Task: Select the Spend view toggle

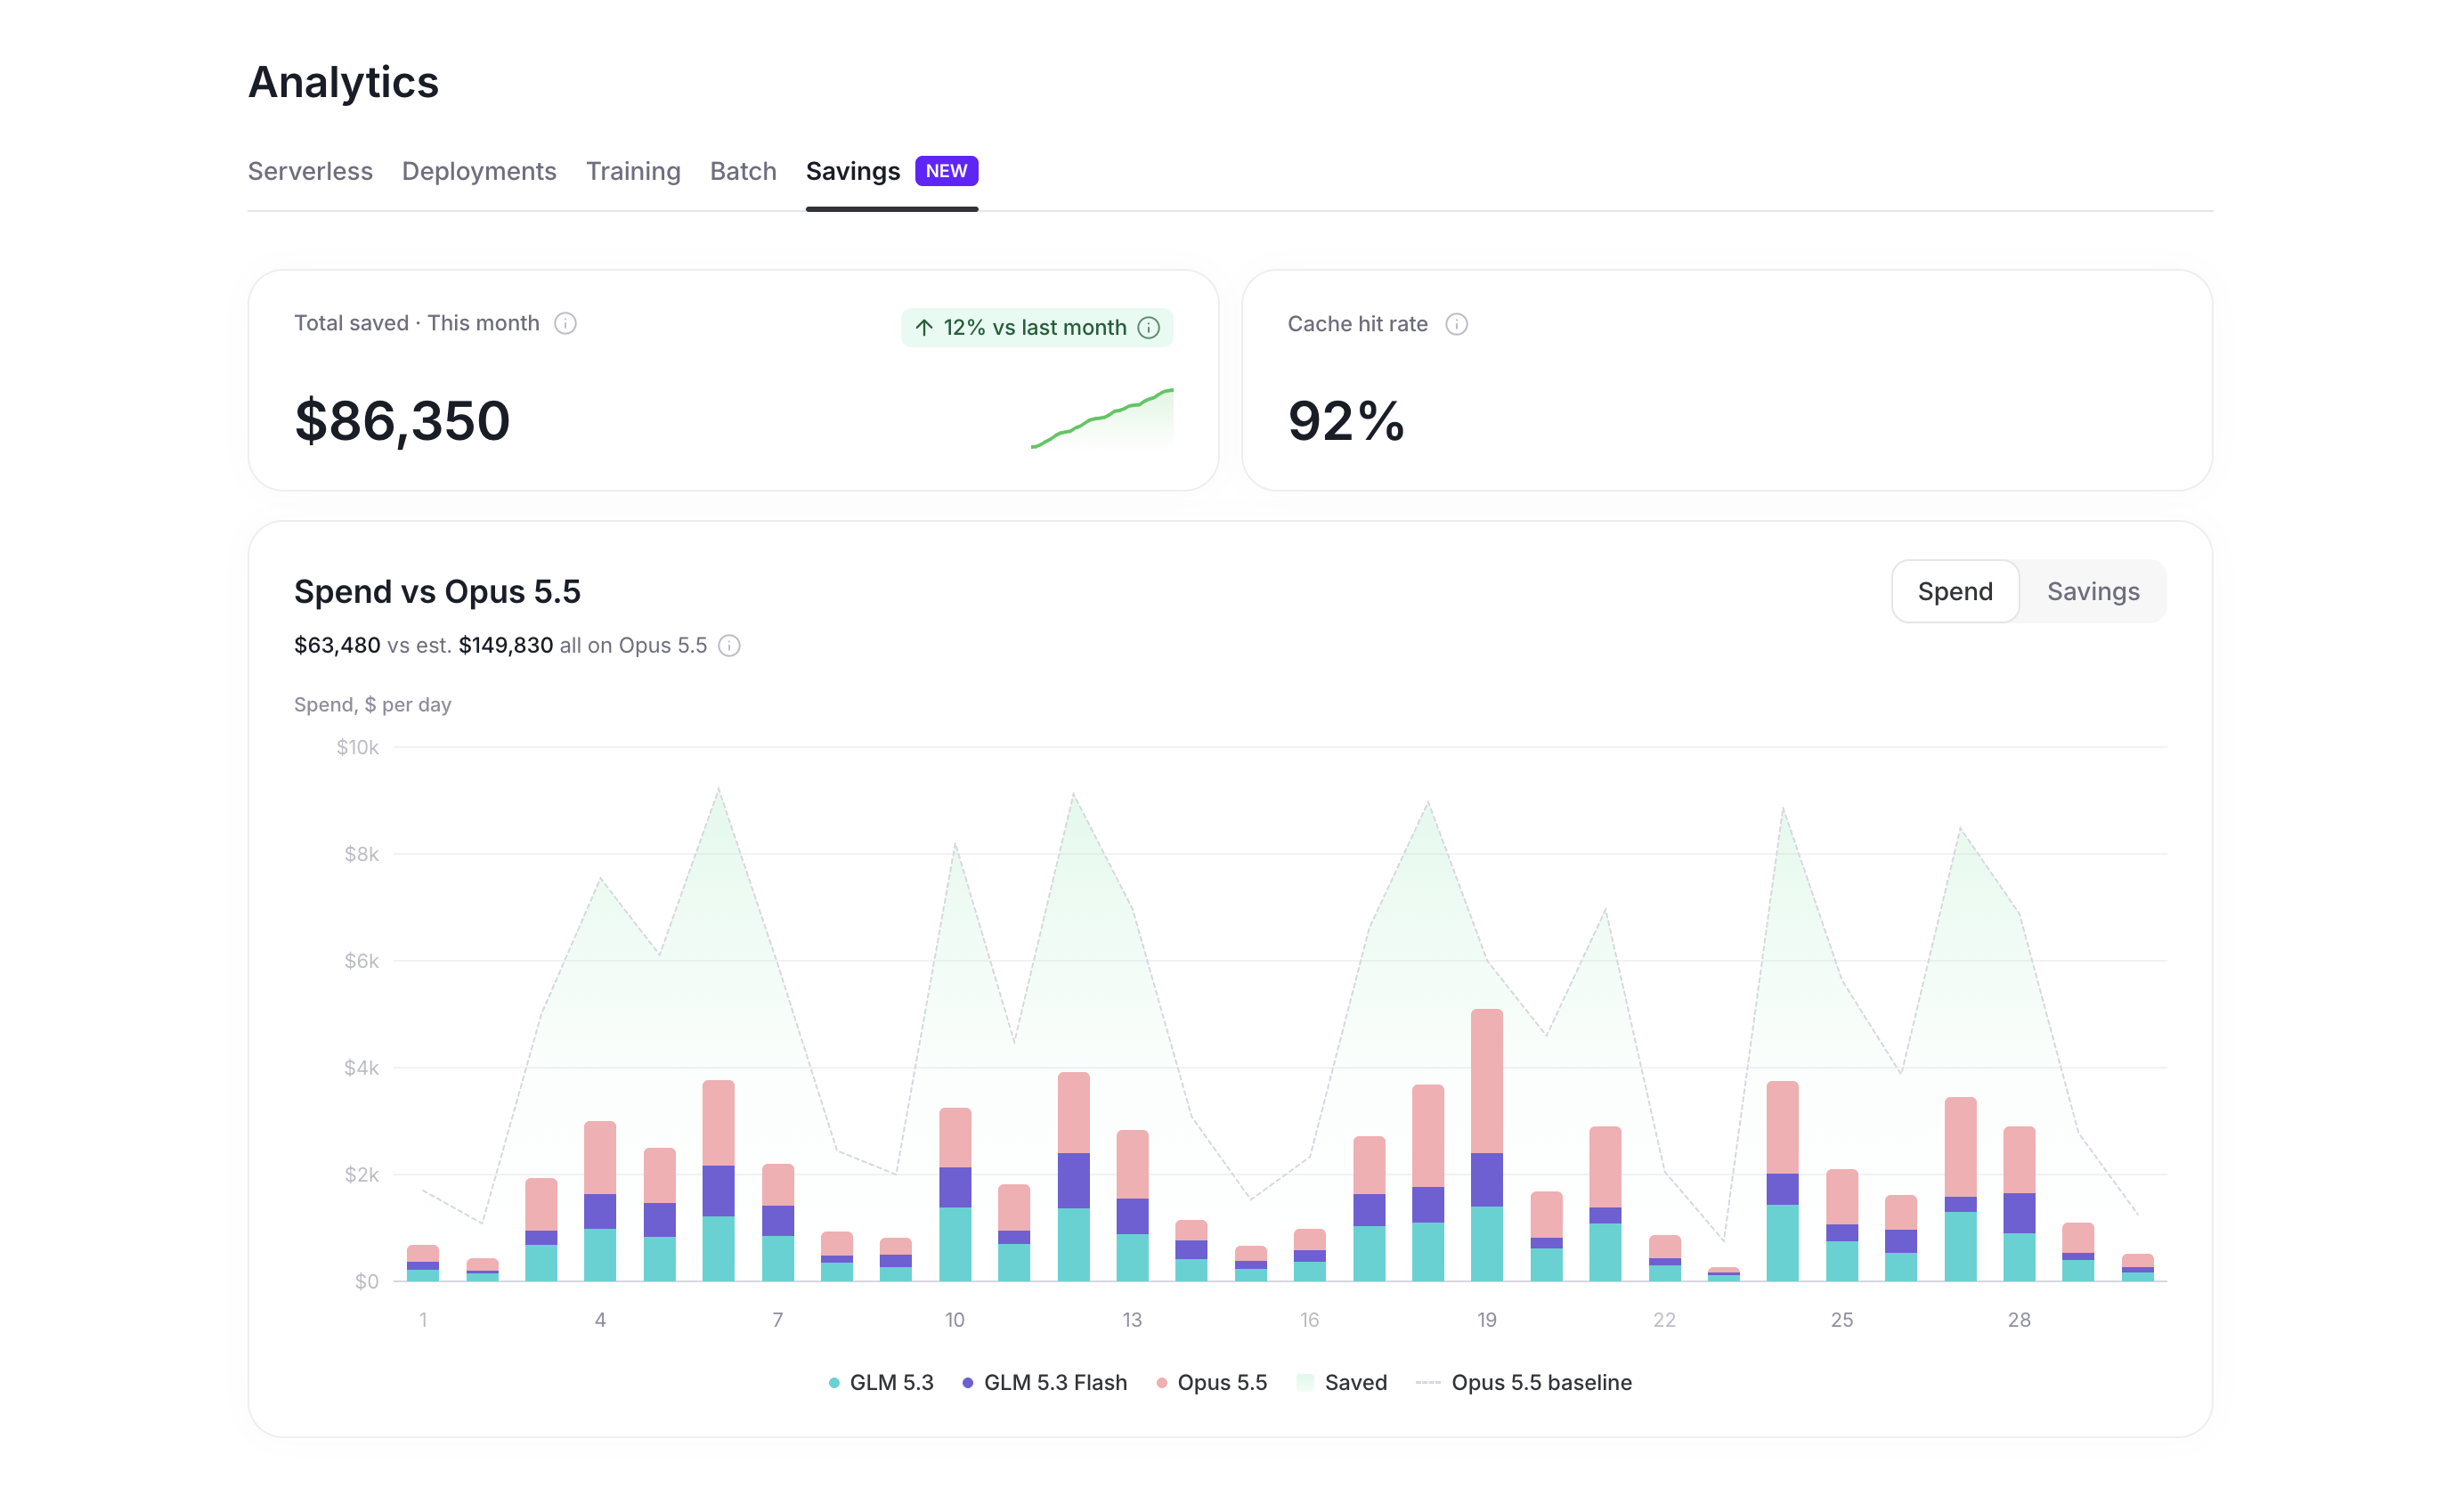Action: pos(1955,591)
